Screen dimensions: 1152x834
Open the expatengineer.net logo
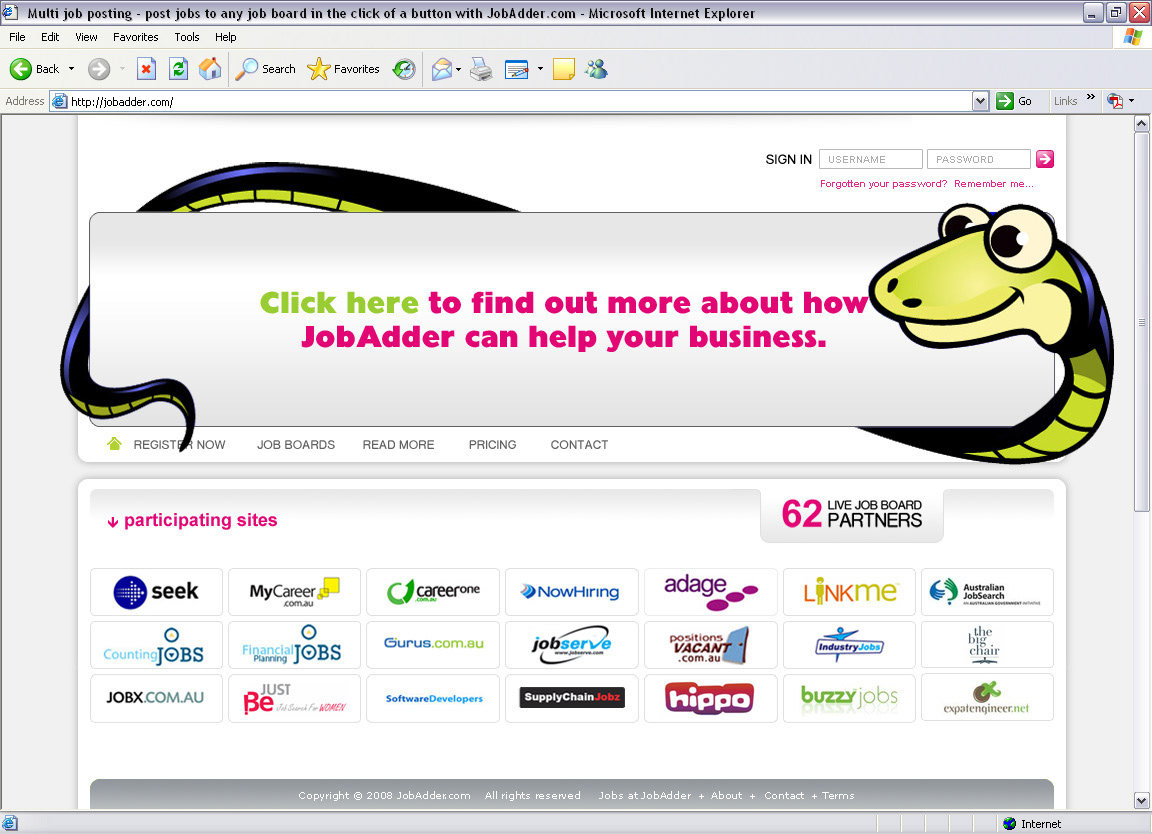987,698
